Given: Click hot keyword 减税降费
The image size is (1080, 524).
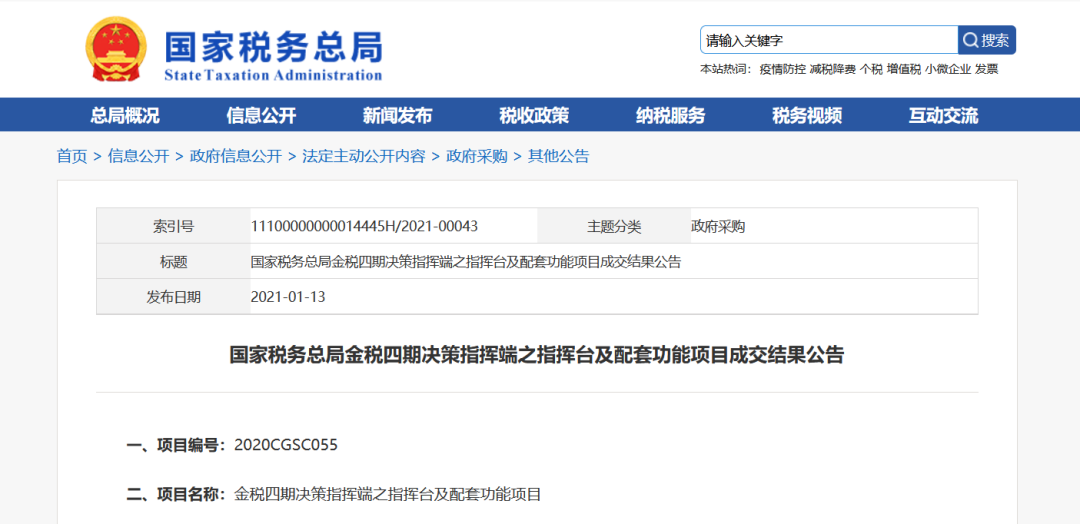Looking at the screenshot, I should click(833, 69).
